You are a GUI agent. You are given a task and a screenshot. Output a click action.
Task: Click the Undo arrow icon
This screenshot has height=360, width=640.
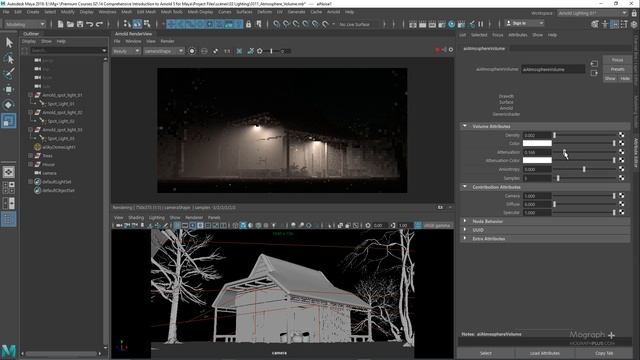pyautogui.click(x=90, y=24)
